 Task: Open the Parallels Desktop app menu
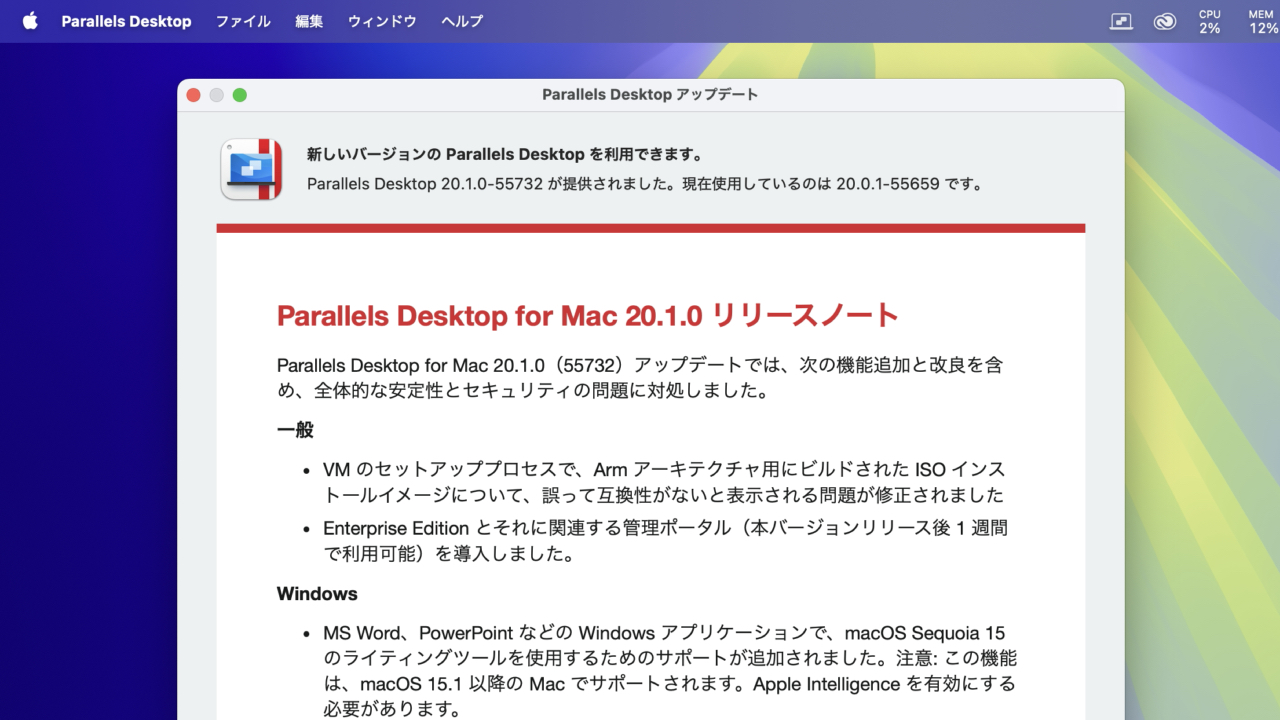coord(126,21)
